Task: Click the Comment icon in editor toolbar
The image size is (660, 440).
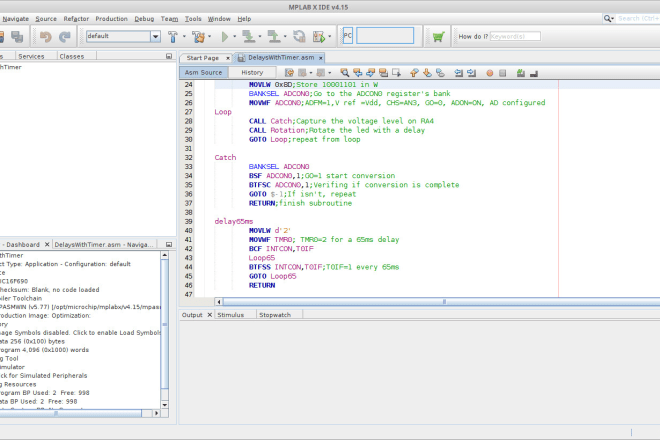Action: (521, 73)
